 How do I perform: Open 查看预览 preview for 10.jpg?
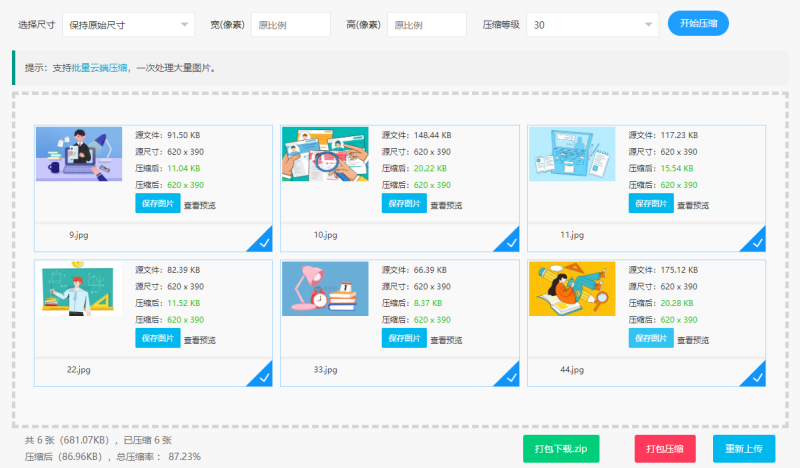point(446,206)
